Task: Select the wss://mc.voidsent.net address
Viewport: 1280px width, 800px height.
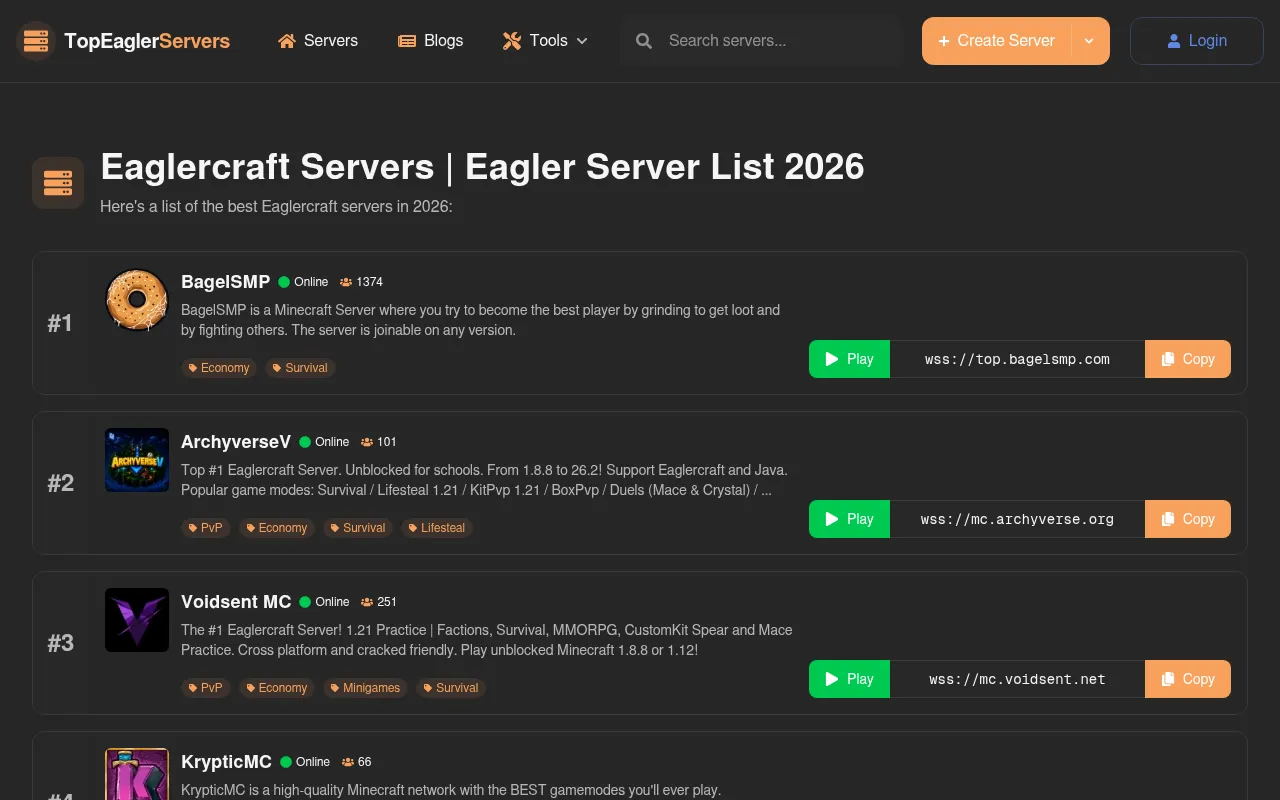Action: (1017, 679)
